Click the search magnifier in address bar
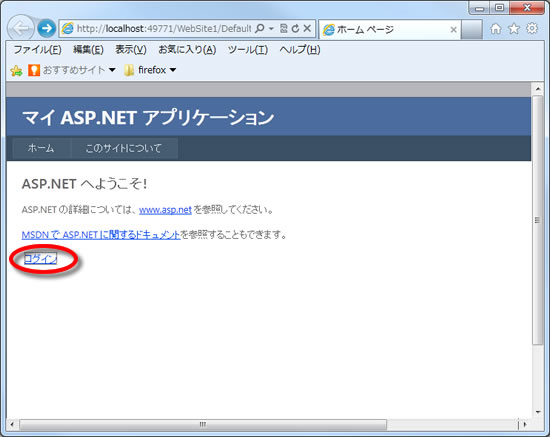 point(260,28)
